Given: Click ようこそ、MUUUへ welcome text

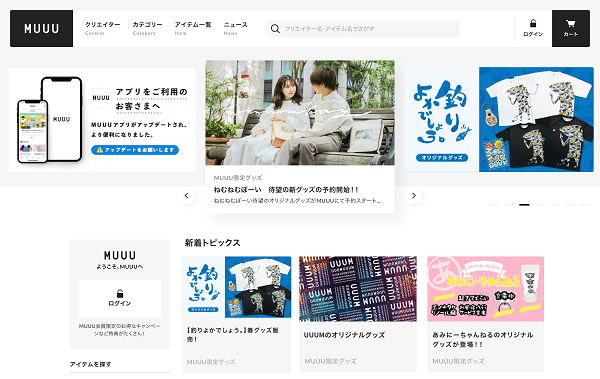Looking at the screenshot, I should [120, 267].
